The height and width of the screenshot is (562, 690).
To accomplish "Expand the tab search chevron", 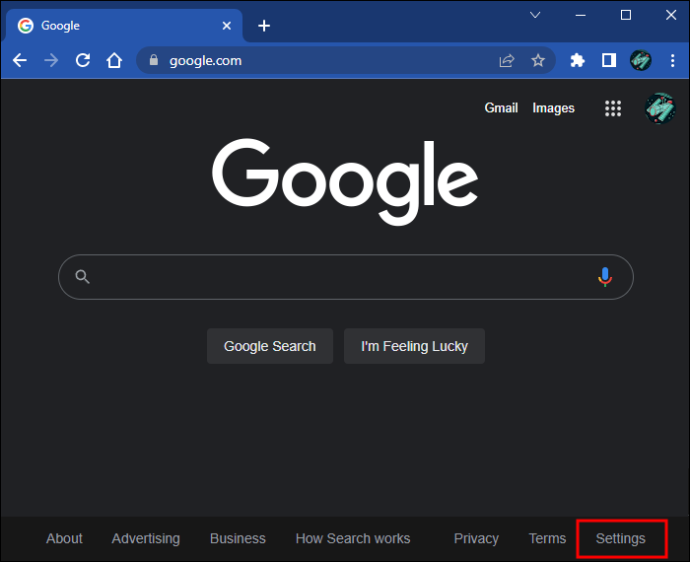I will tap(535, 15).
